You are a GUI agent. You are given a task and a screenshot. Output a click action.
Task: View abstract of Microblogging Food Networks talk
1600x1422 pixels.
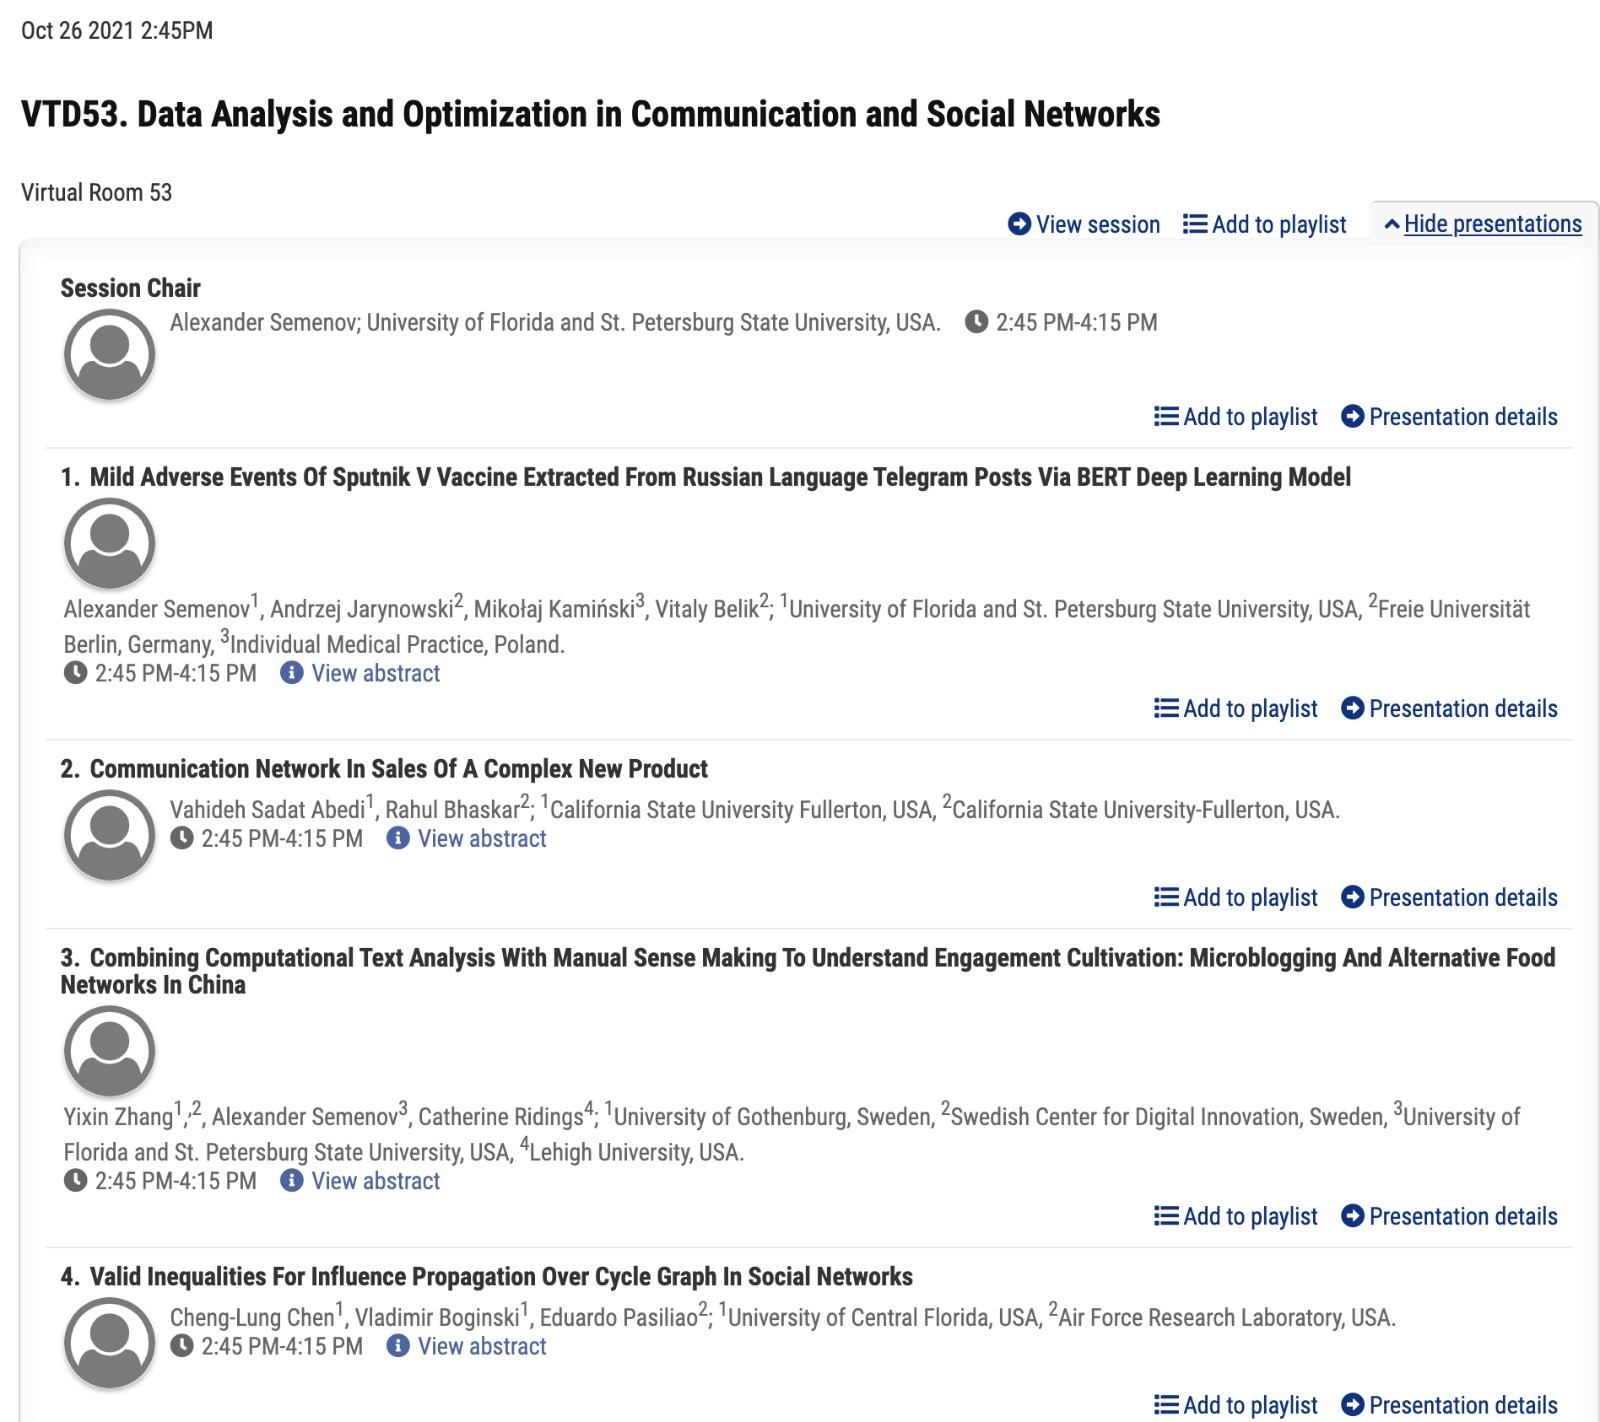point(375,1181)
